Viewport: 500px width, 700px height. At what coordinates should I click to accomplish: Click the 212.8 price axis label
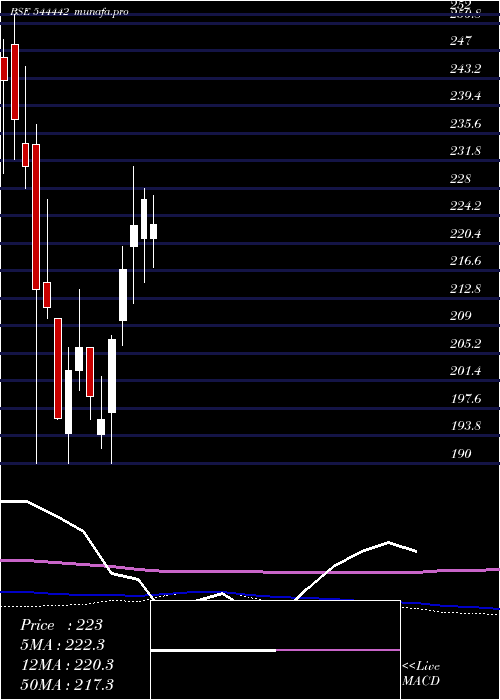pos(466,288)
